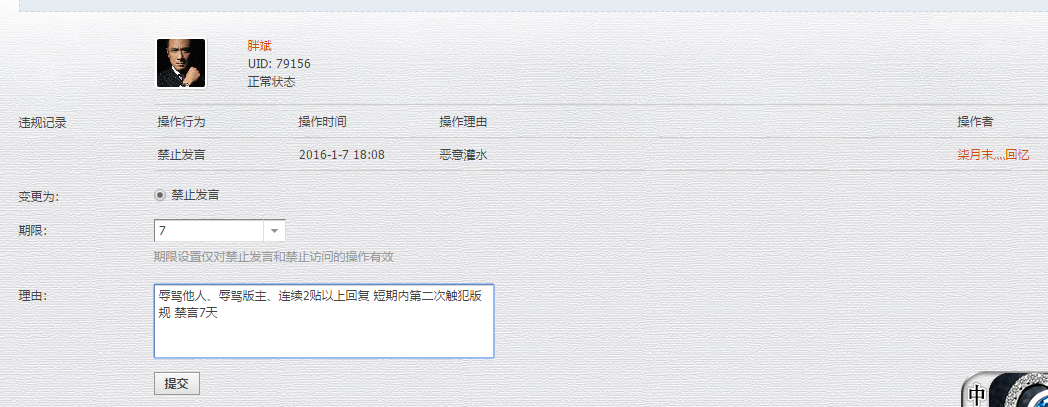Open the 胖斌 username profile link
This screenshot has height=407, width=1048.
pos(259,46)
